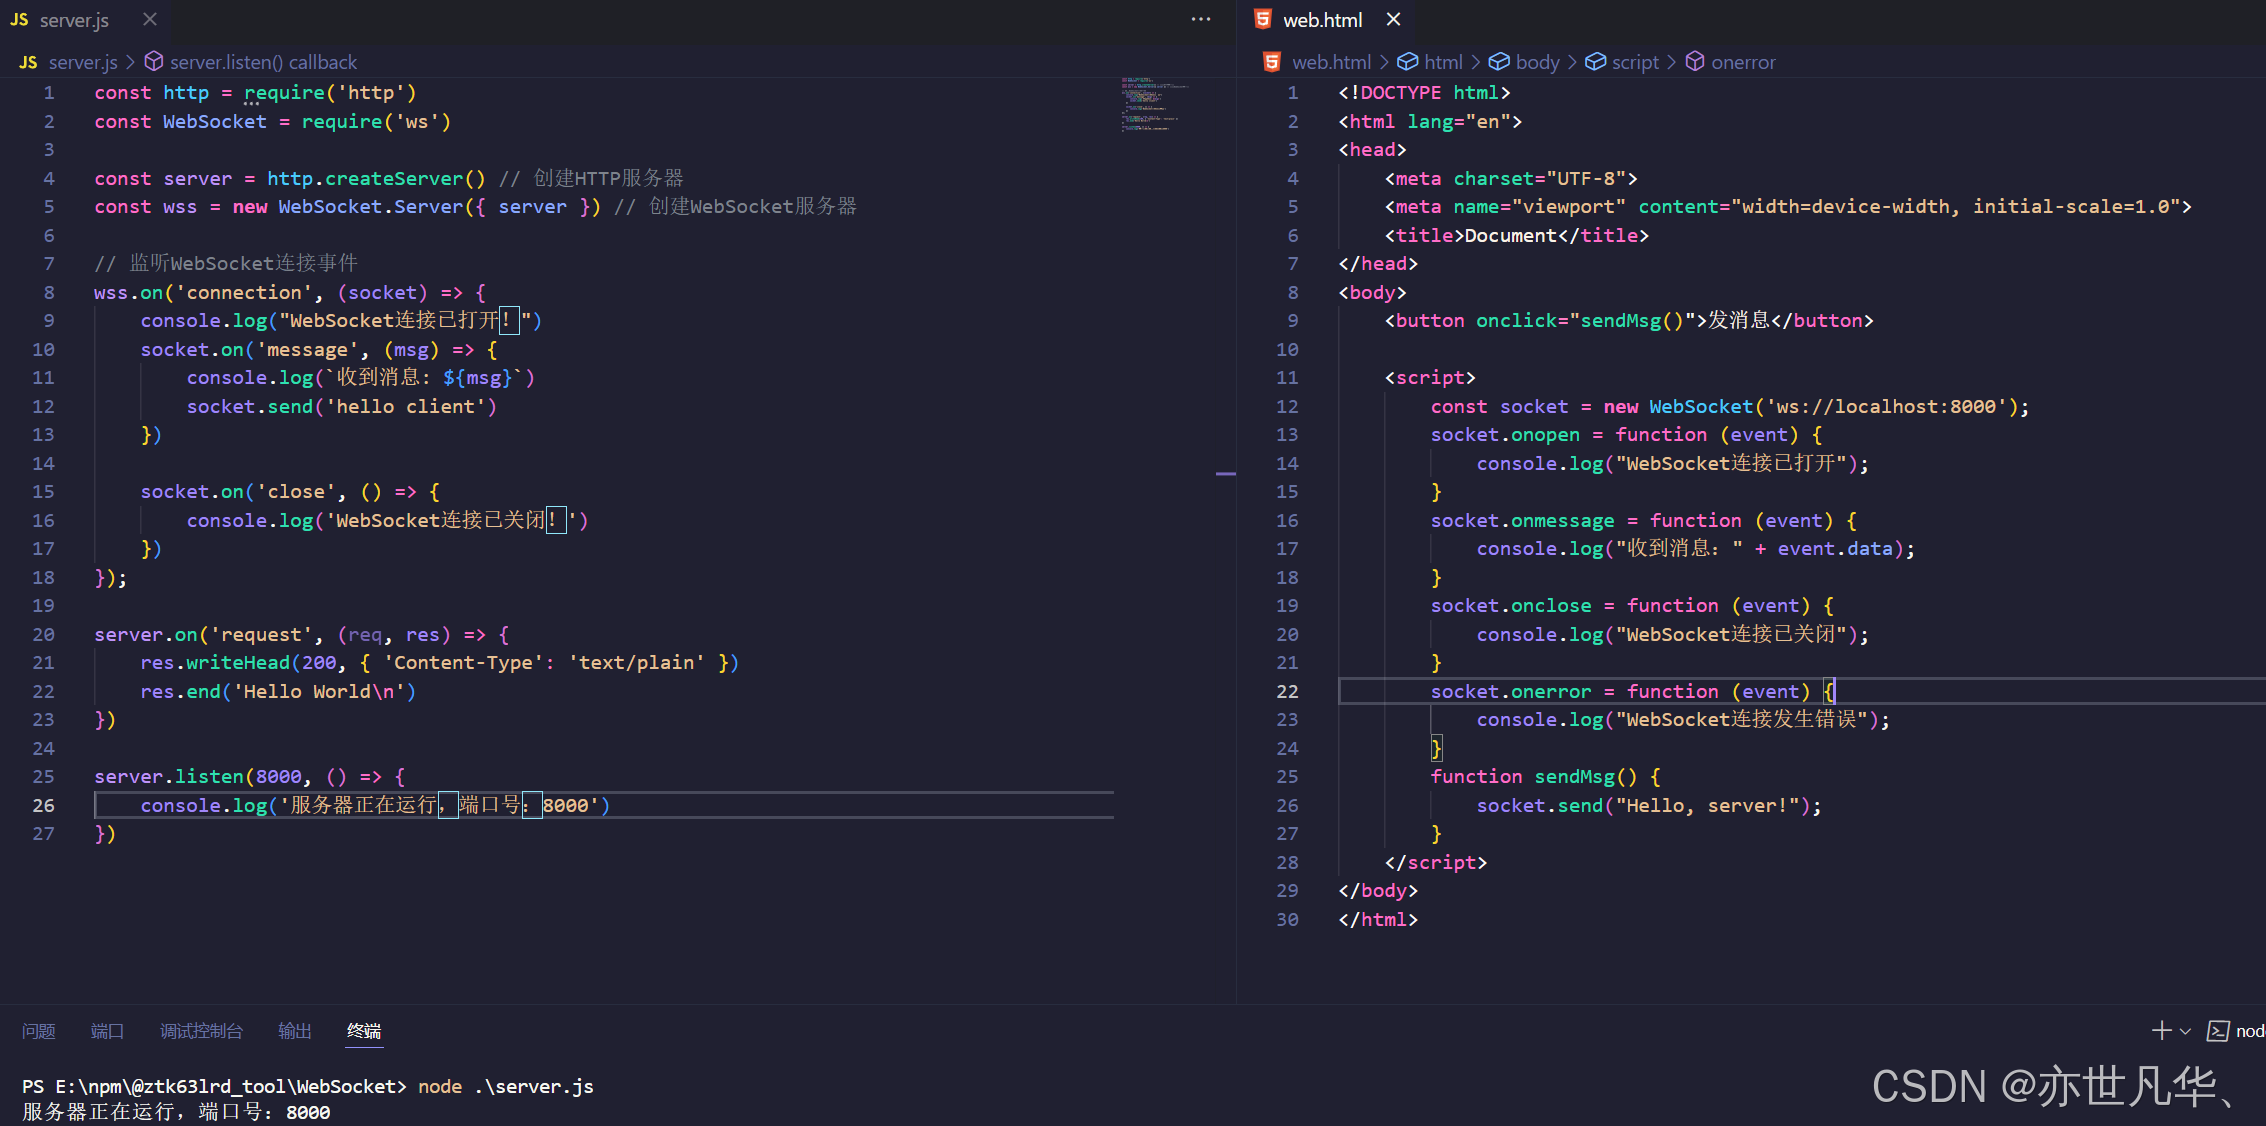This screenshot has height=1126, width=2266.
Task: Click the symbol icon before body breadcrumb
Action: 1499,62
